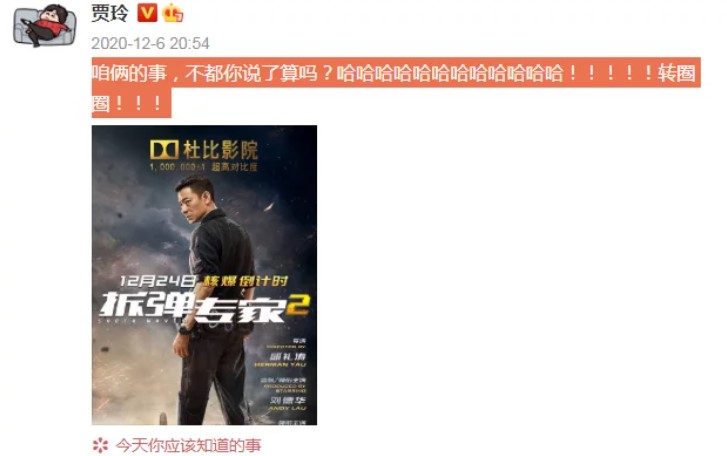The height and width of the screenshot is (456, 727).
Task: Click the orange V verified badge
Action: 147,13
